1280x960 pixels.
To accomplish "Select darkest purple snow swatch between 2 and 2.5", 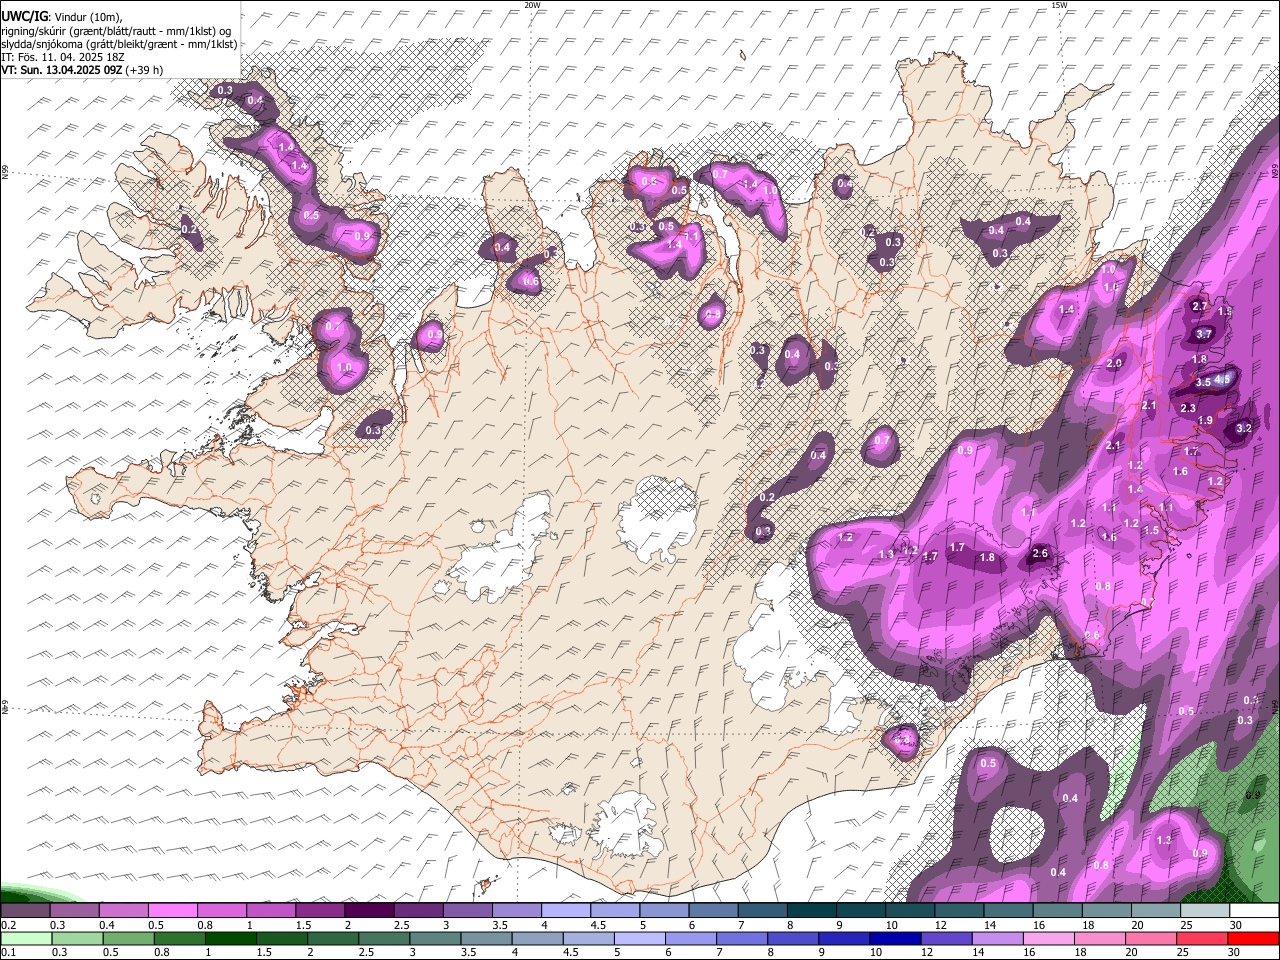I will (368, 911).
